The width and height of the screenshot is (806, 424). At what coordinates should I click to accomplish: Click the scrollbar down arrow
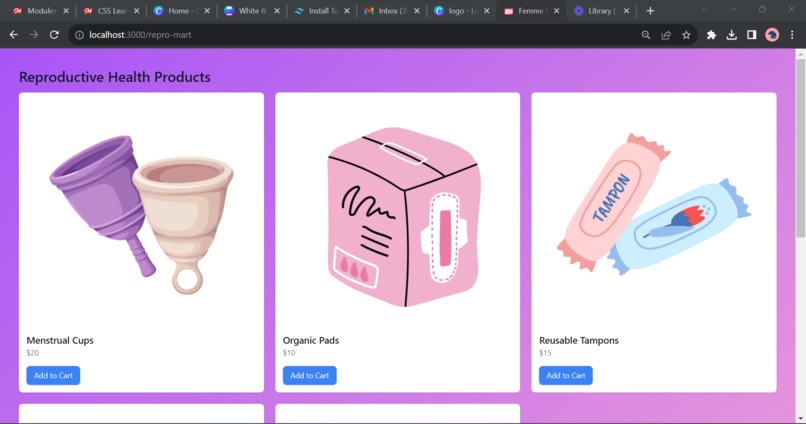tap(800, 418)
